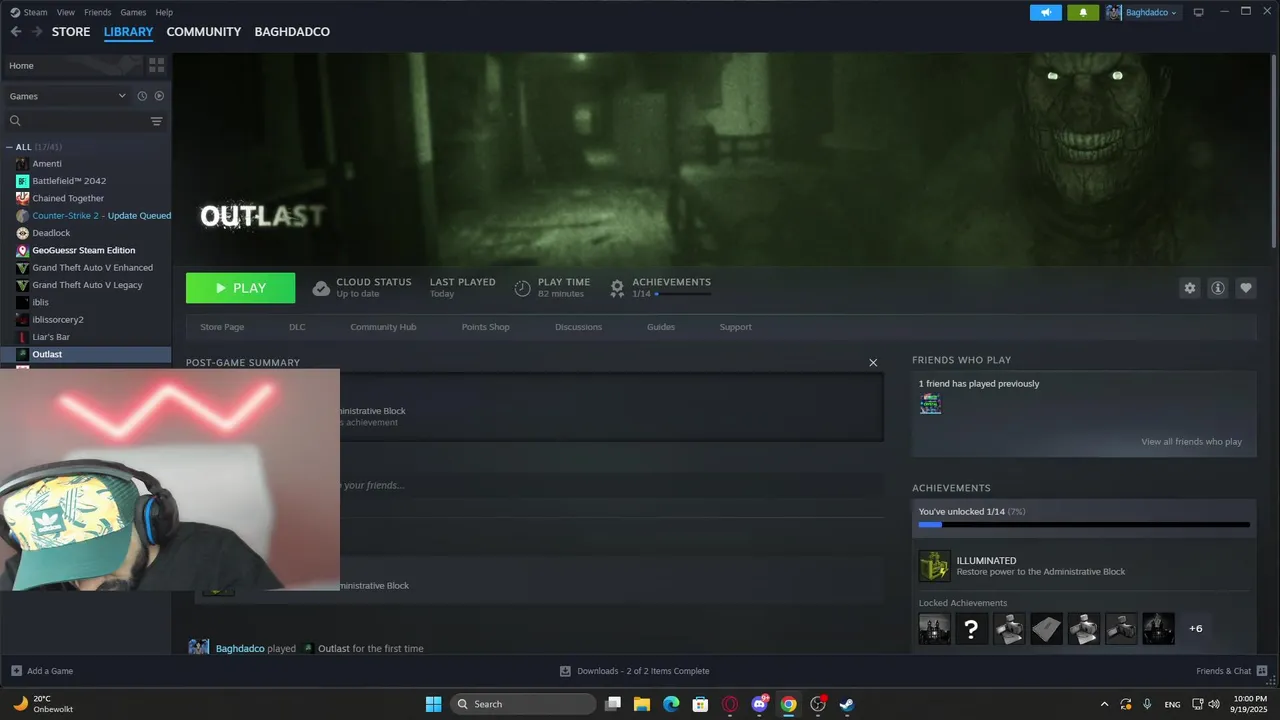
Task: Show hidden system tray icons
Action: click(x=1104, y=704)
